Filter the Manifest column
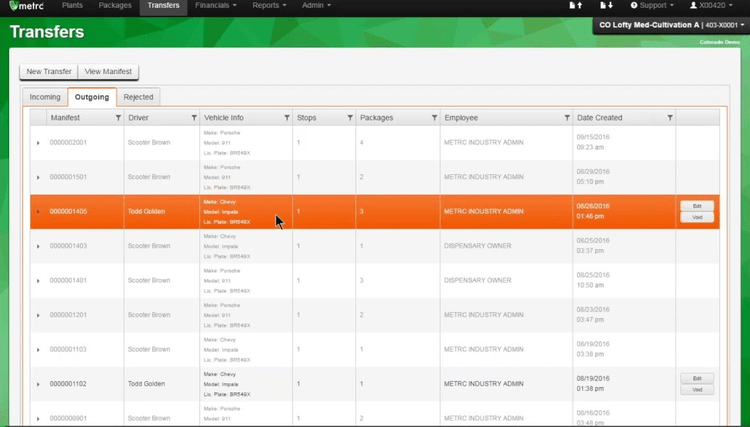Viewport: 750px width, 427px height. [x=118, y=118]
